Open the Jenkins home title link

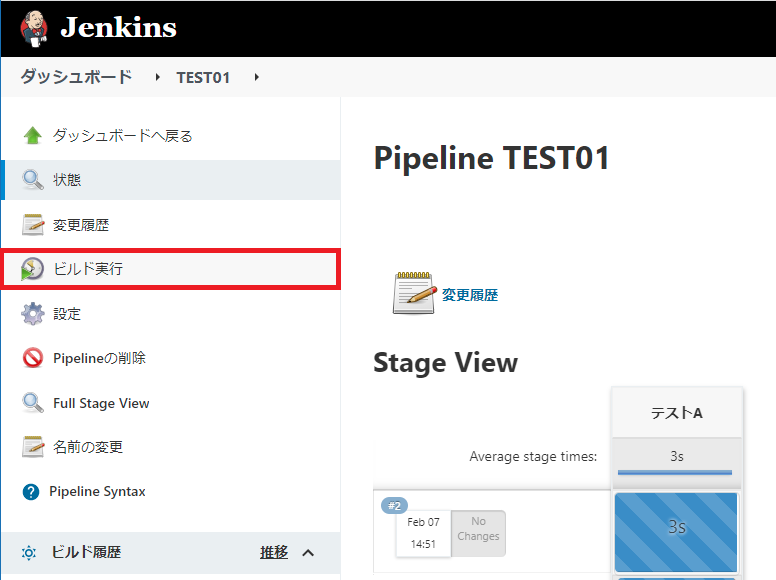point(118,27)
